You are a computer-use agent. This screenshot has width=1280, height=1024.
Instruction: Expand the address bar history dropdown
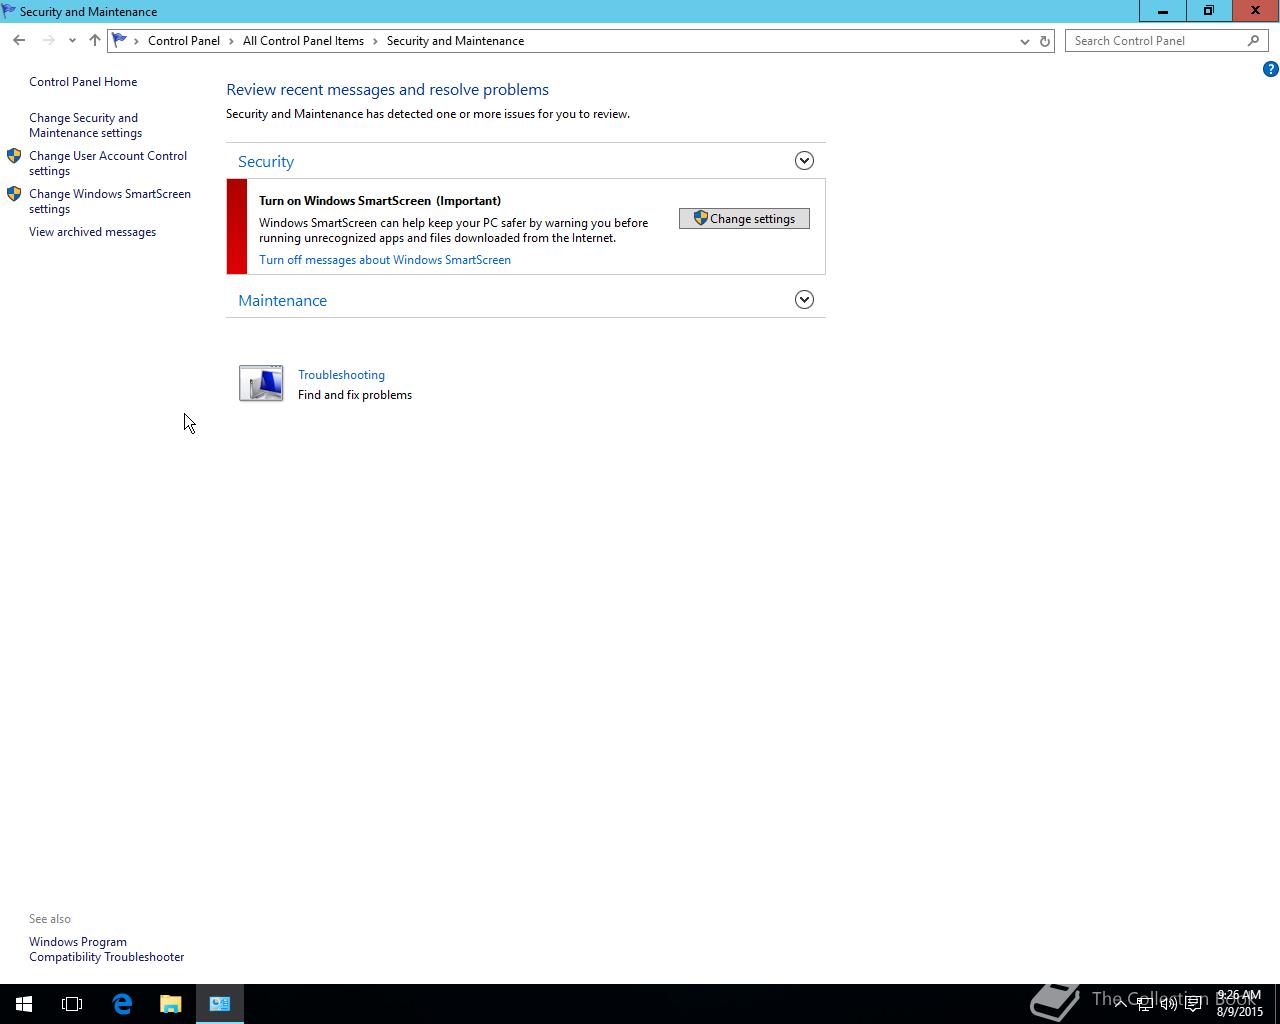(x=1024, y=41)
